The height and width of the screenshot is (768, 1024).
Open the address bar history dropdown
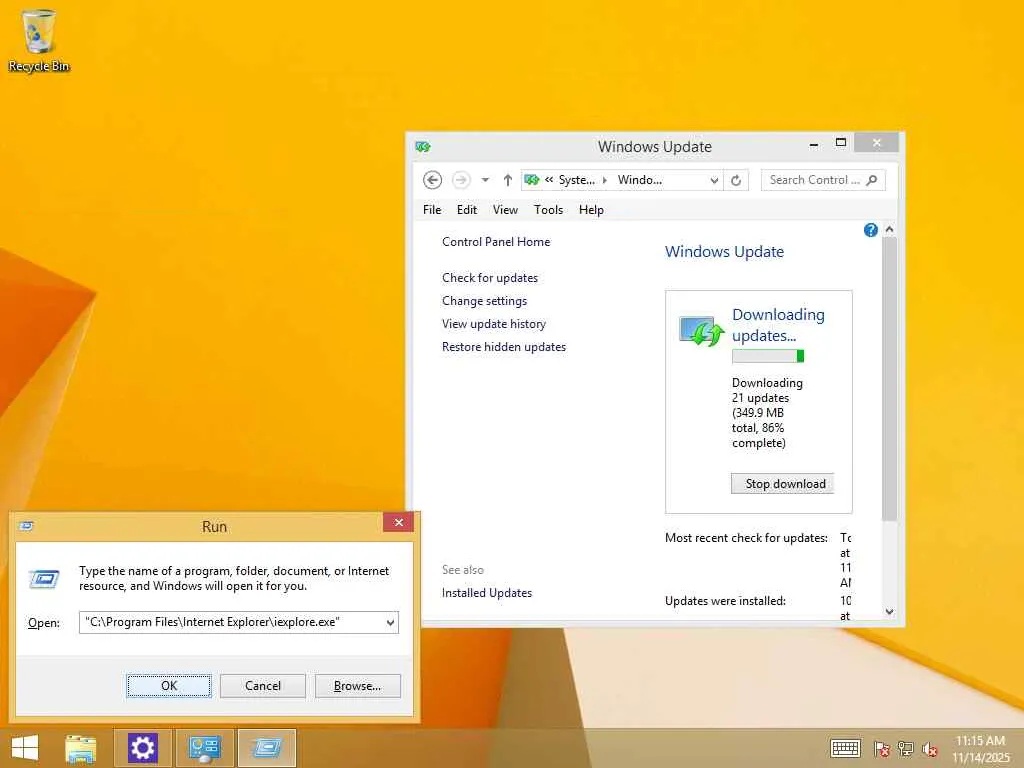coord(714,180)
